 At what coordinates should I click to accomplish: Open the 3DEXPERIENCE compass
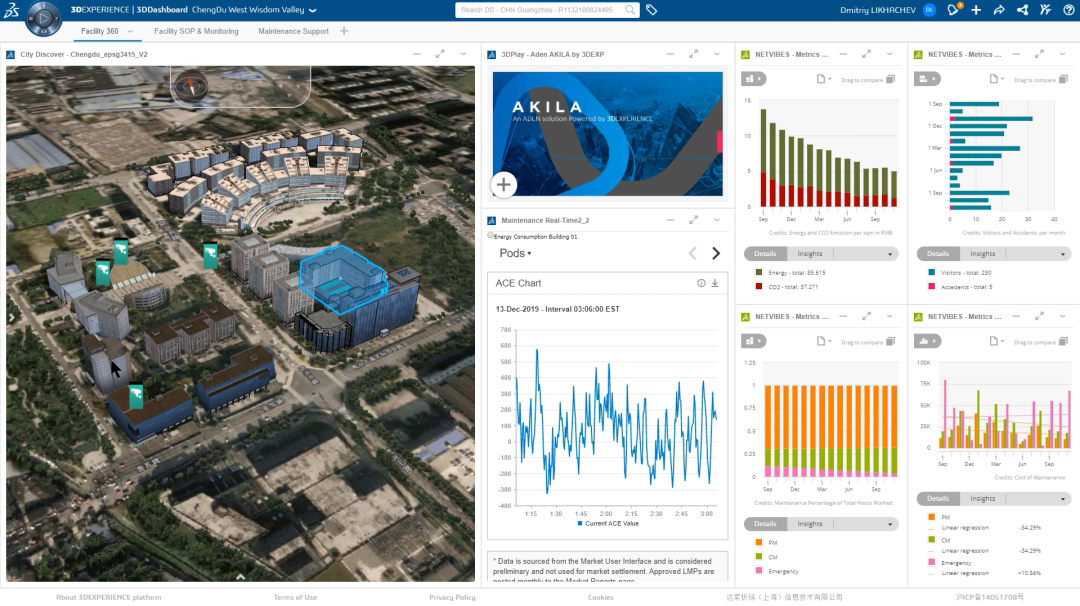click(x=43, y=18)
